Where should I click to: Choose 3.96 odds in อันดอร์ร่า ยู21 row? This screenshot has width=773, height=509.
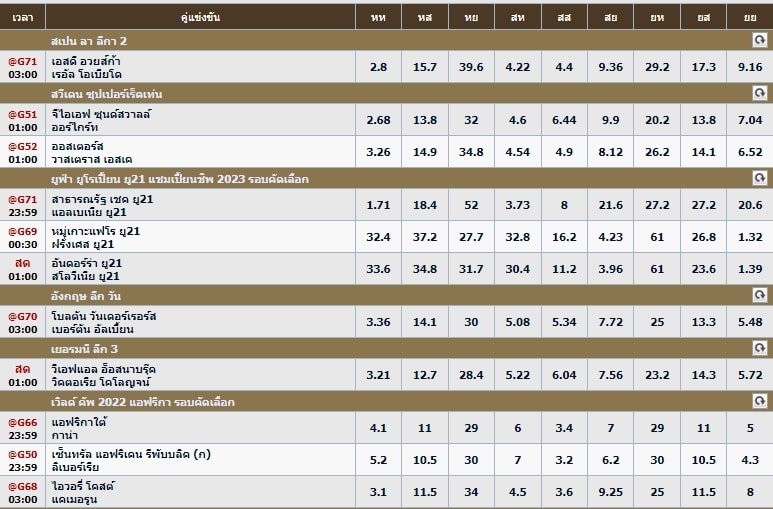point(610,269)
